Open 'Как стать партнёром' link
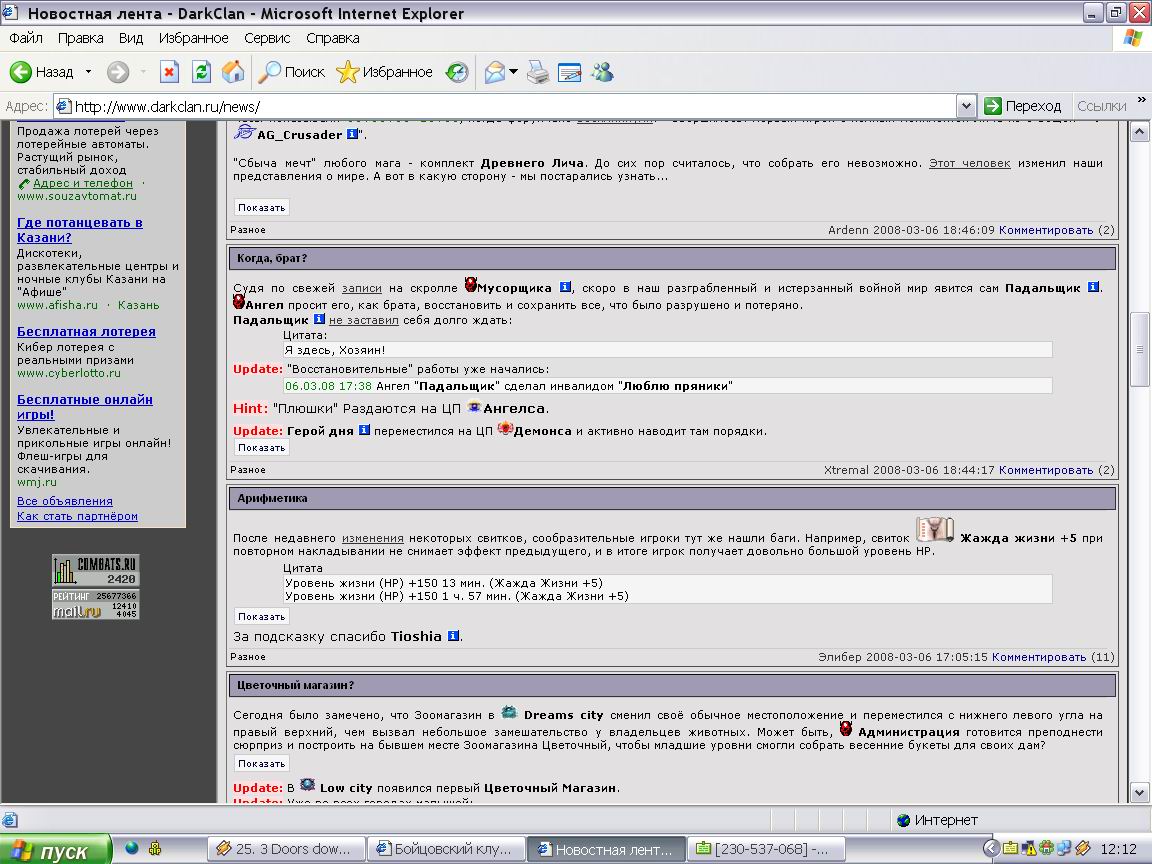The image size is (1152, 864). click(x=77, y=516)
